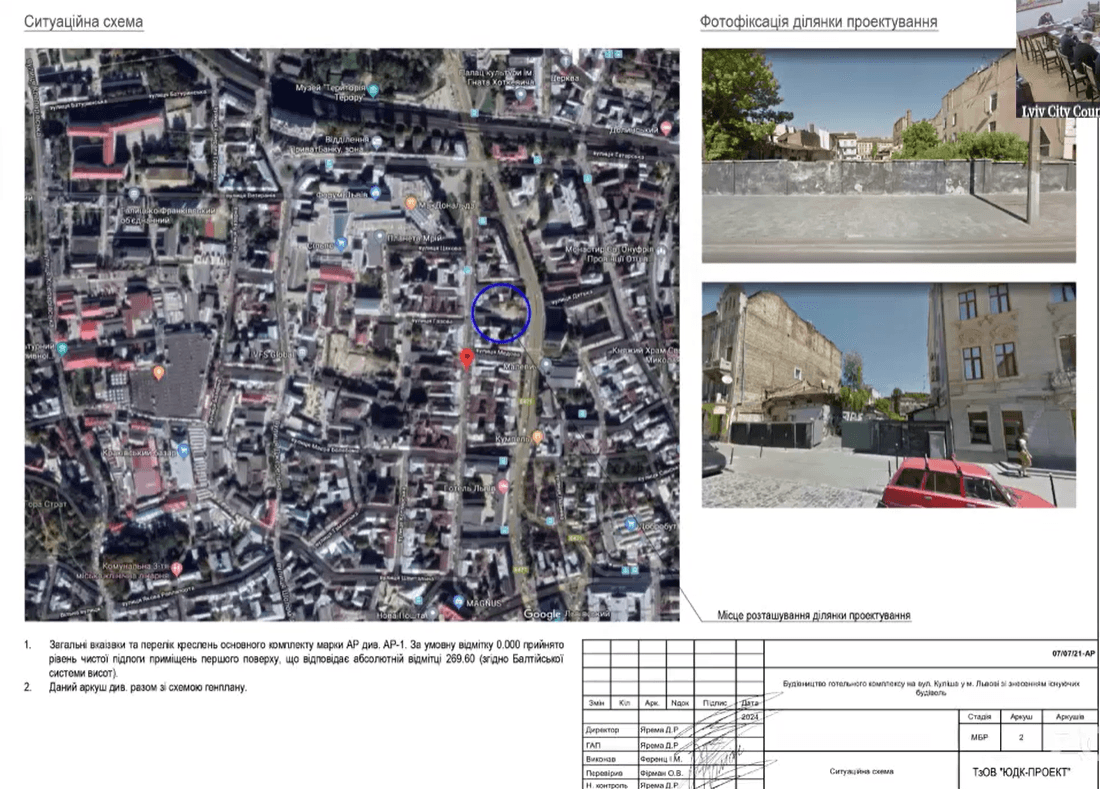Select the Сільпо supermarket marker
Screen dimensions: 1100x789
341,243
